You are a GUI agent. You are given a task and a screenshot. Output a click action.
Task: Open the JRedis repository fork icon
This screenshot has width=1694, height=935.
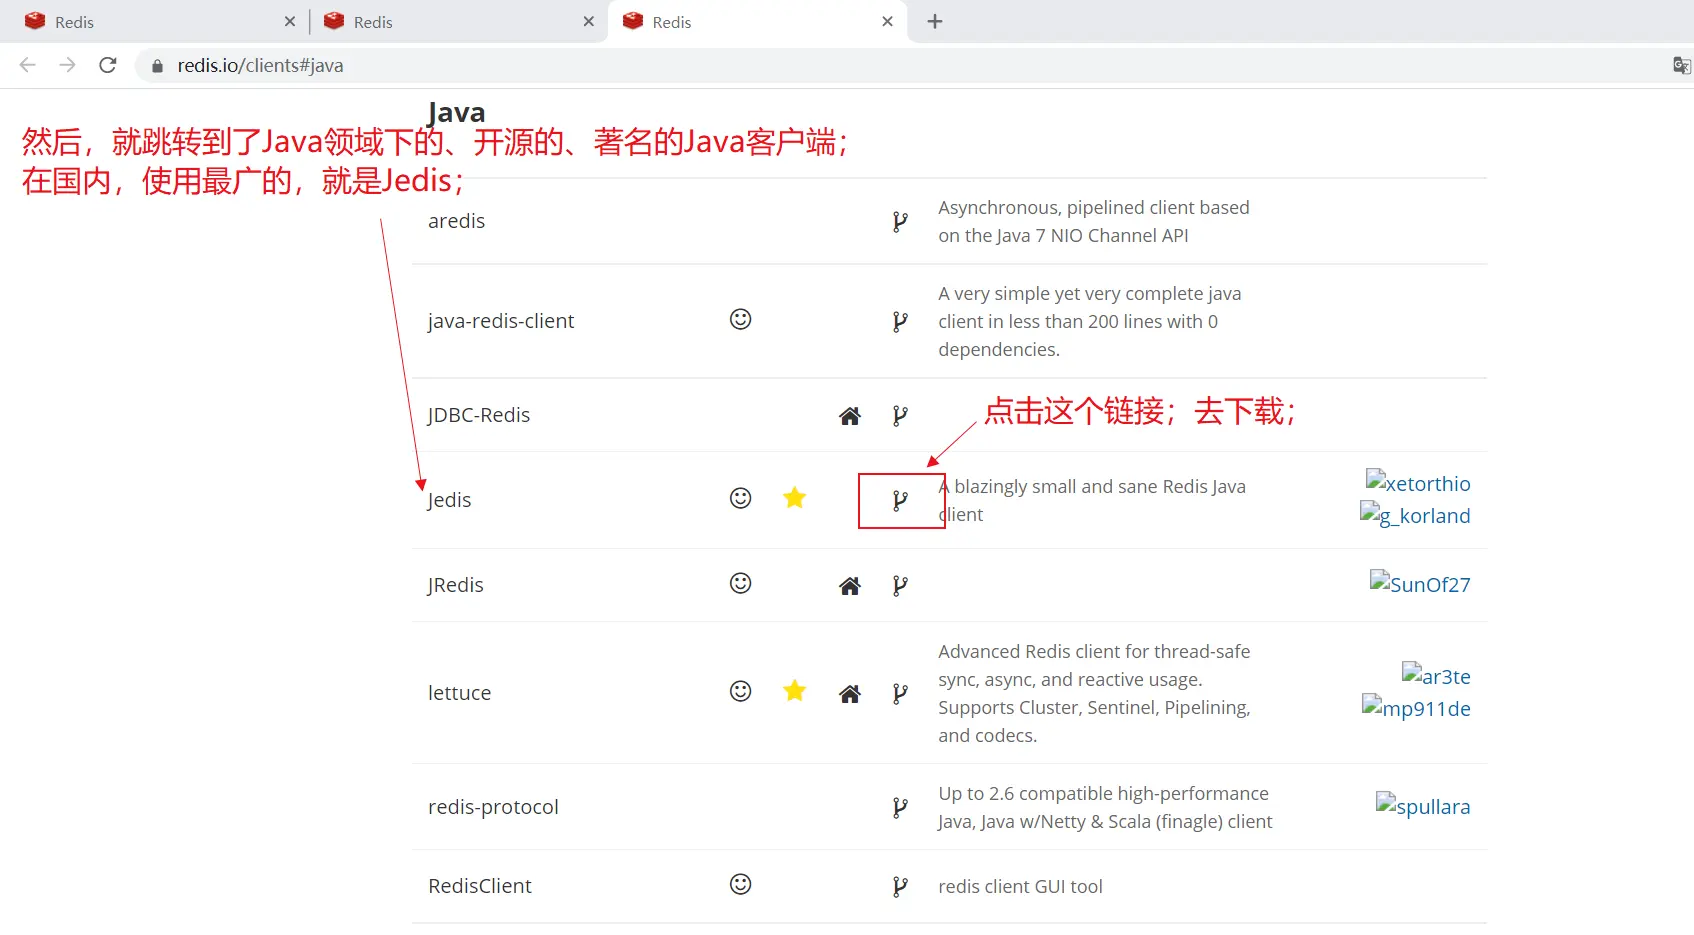[900, 585]
